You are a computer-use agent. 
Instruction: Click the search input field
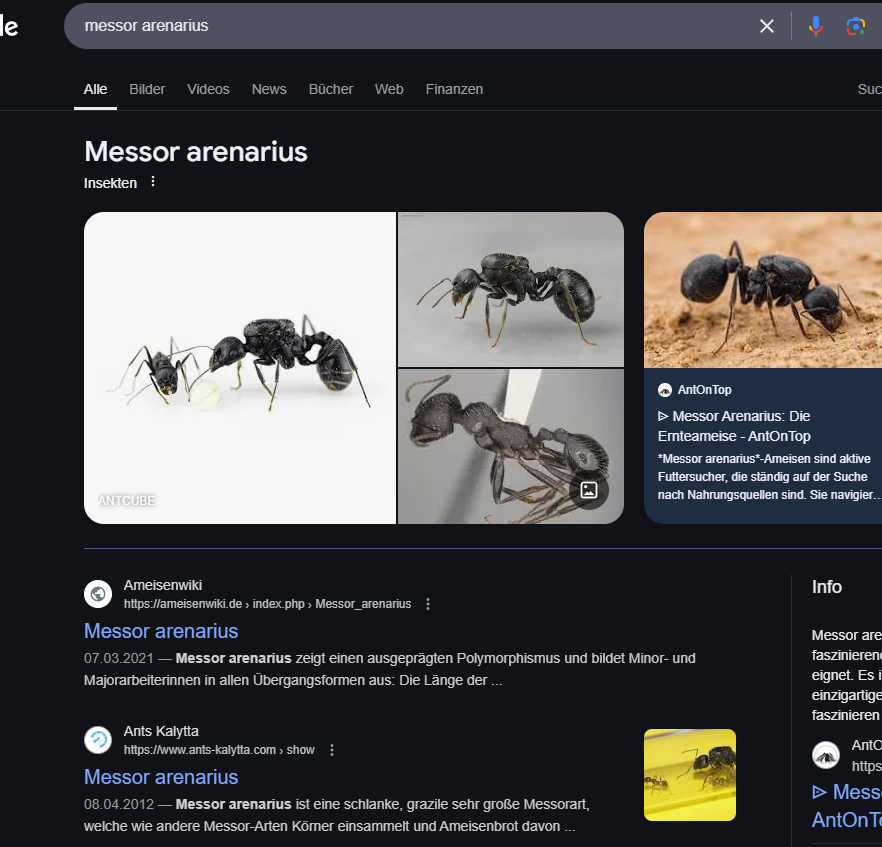[x=400, y=26]
